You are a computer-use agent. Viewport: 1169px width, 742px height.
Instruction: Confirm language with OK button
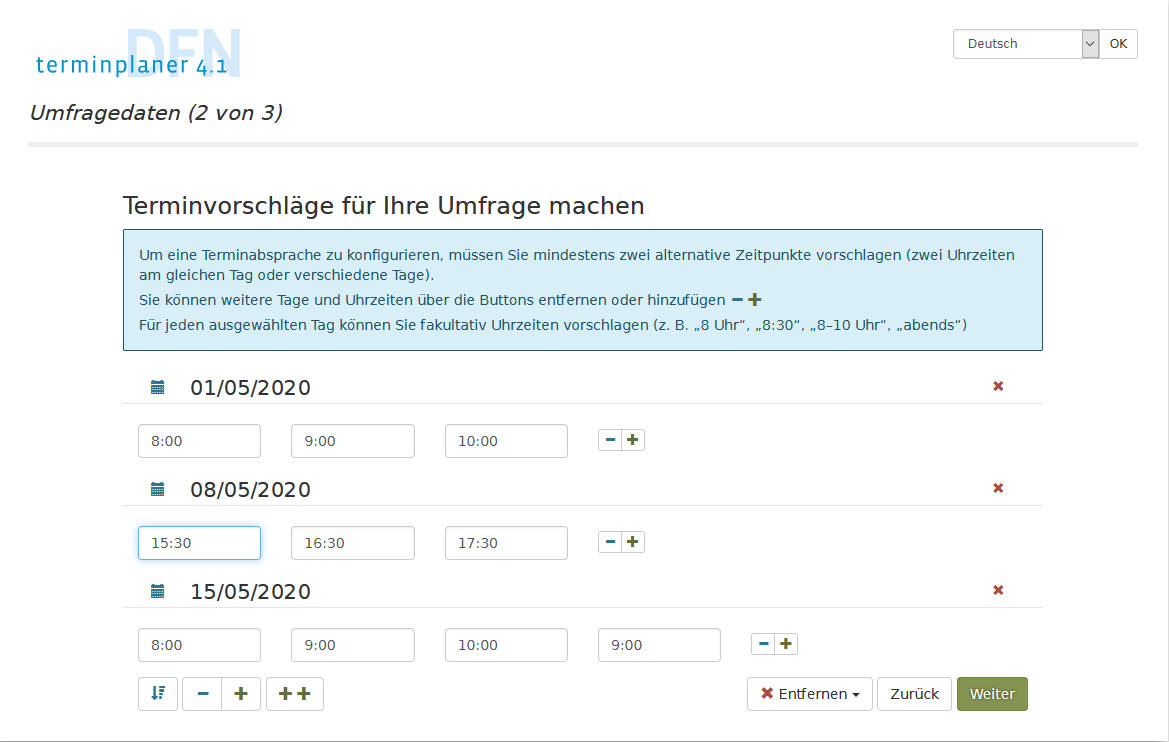tap(1118, 44)
